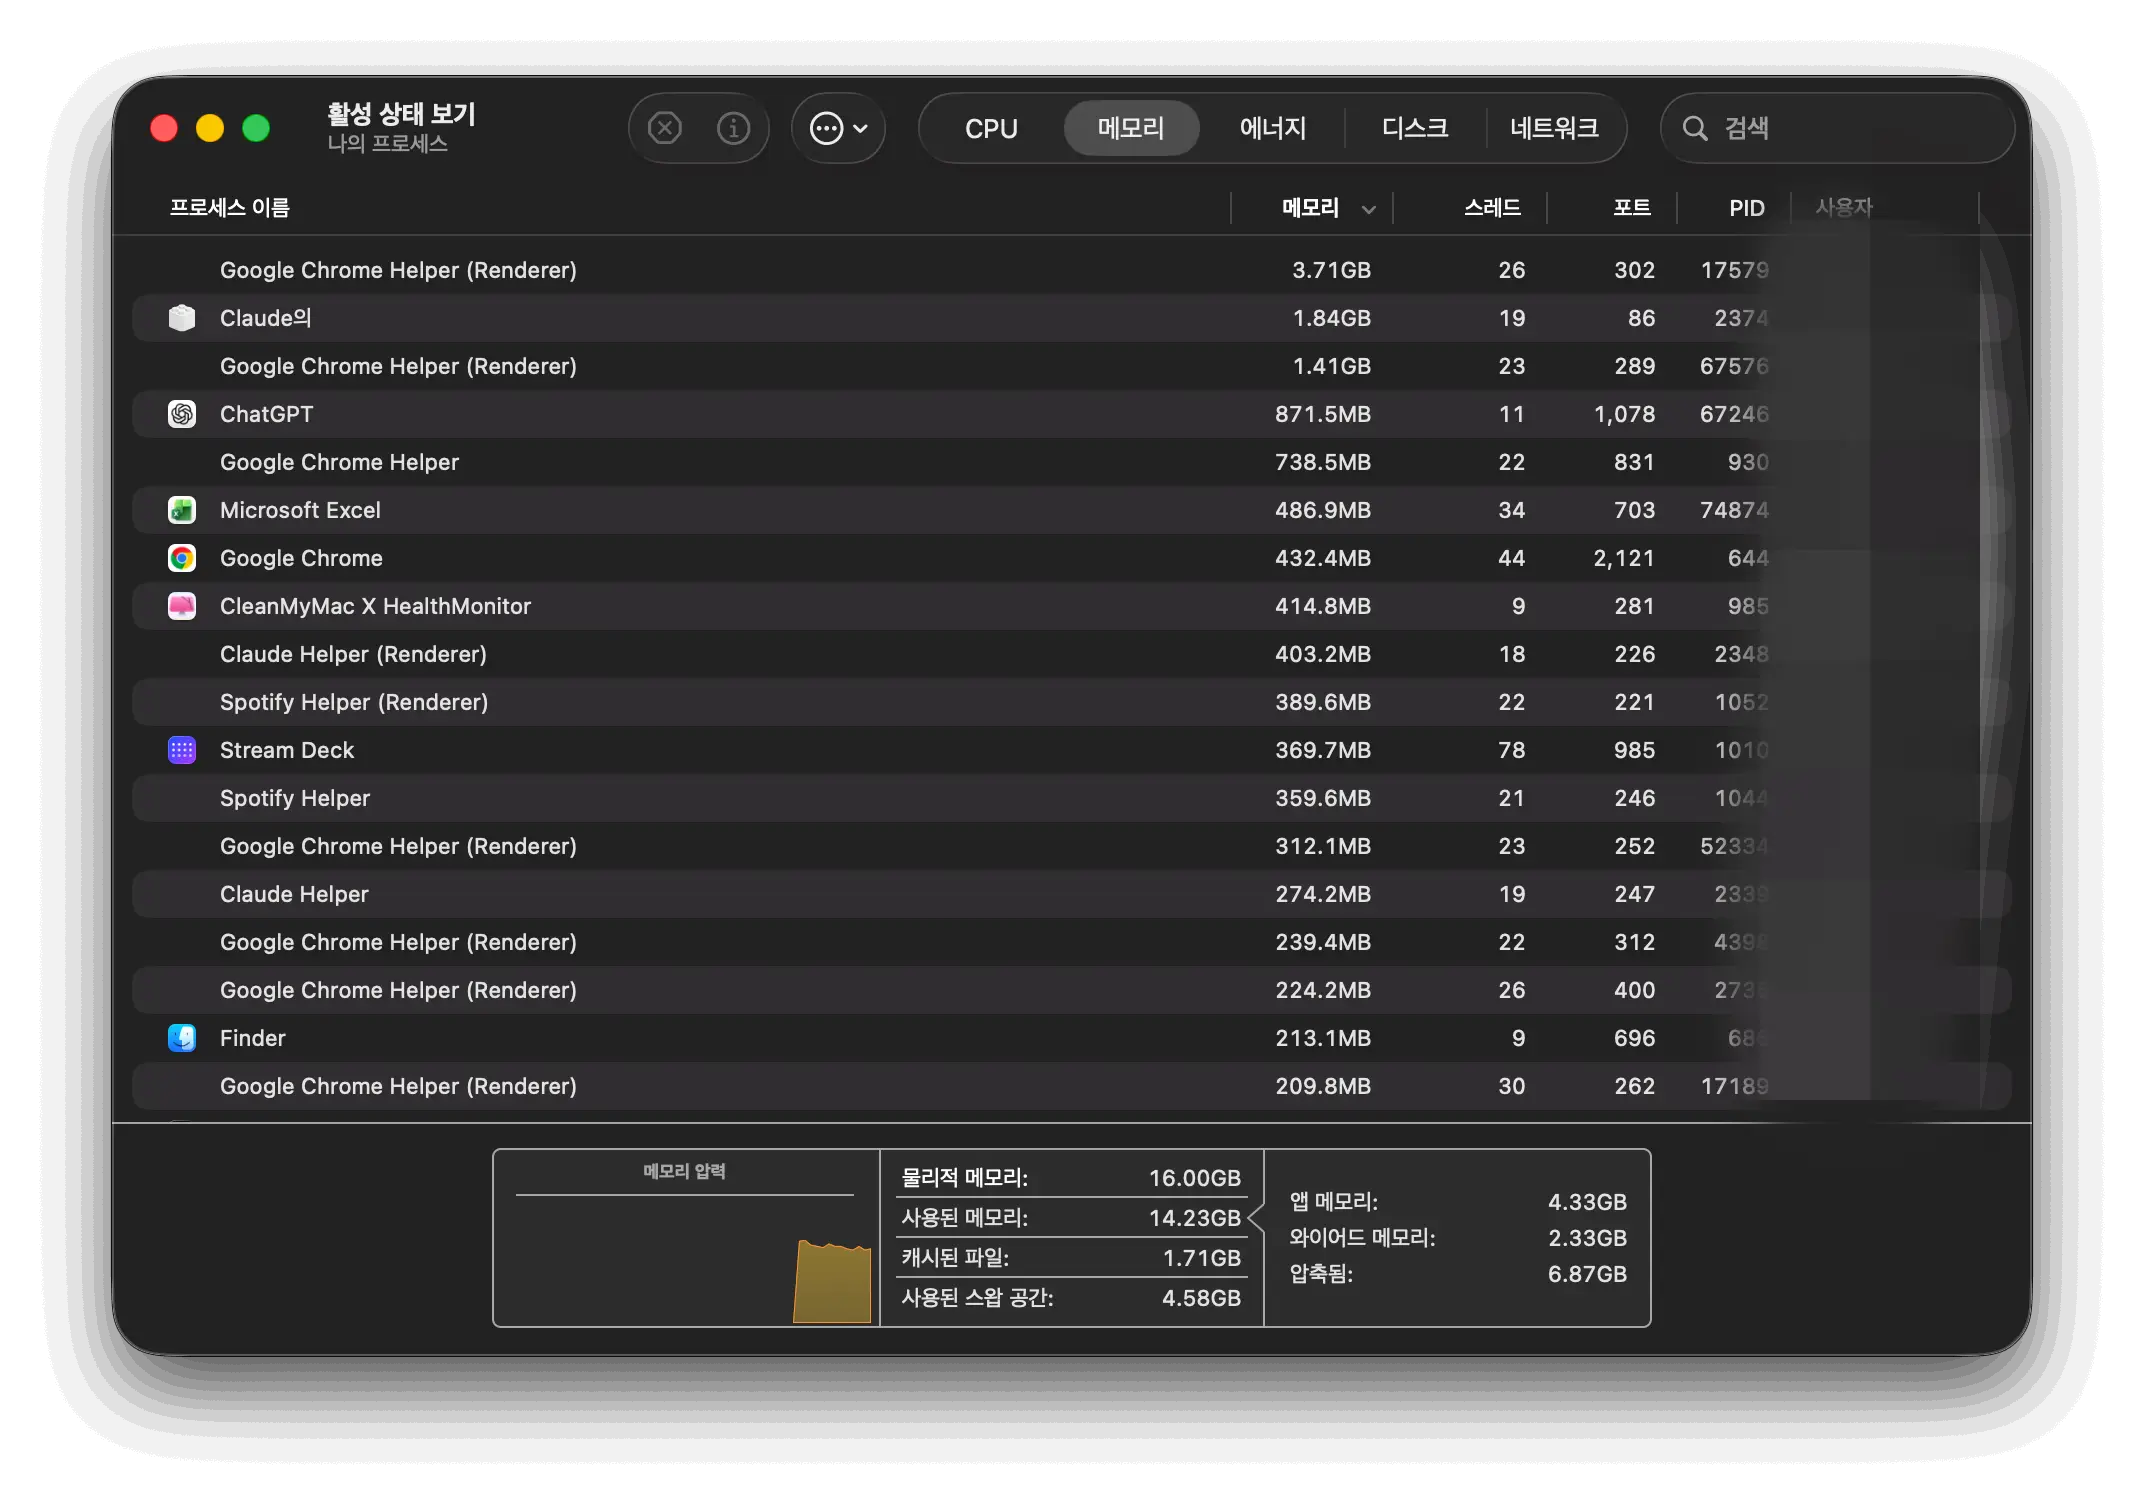Image resolution: width=2144 pixels, height=1504 pixels.
Task: Click the magnifier search icon
Action: coord(1694,128)
